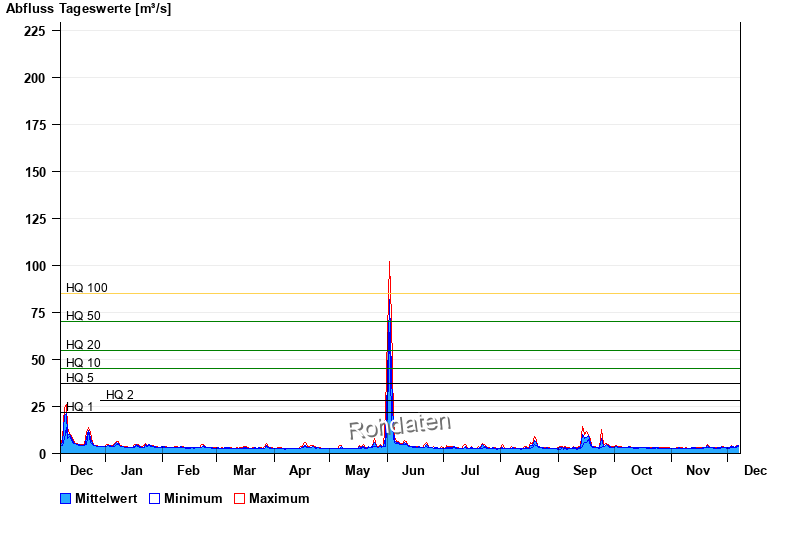Viewport: 800px width, 550px height.
Task: Click the HQ 50 threshold label
Action: coord(84,316)
